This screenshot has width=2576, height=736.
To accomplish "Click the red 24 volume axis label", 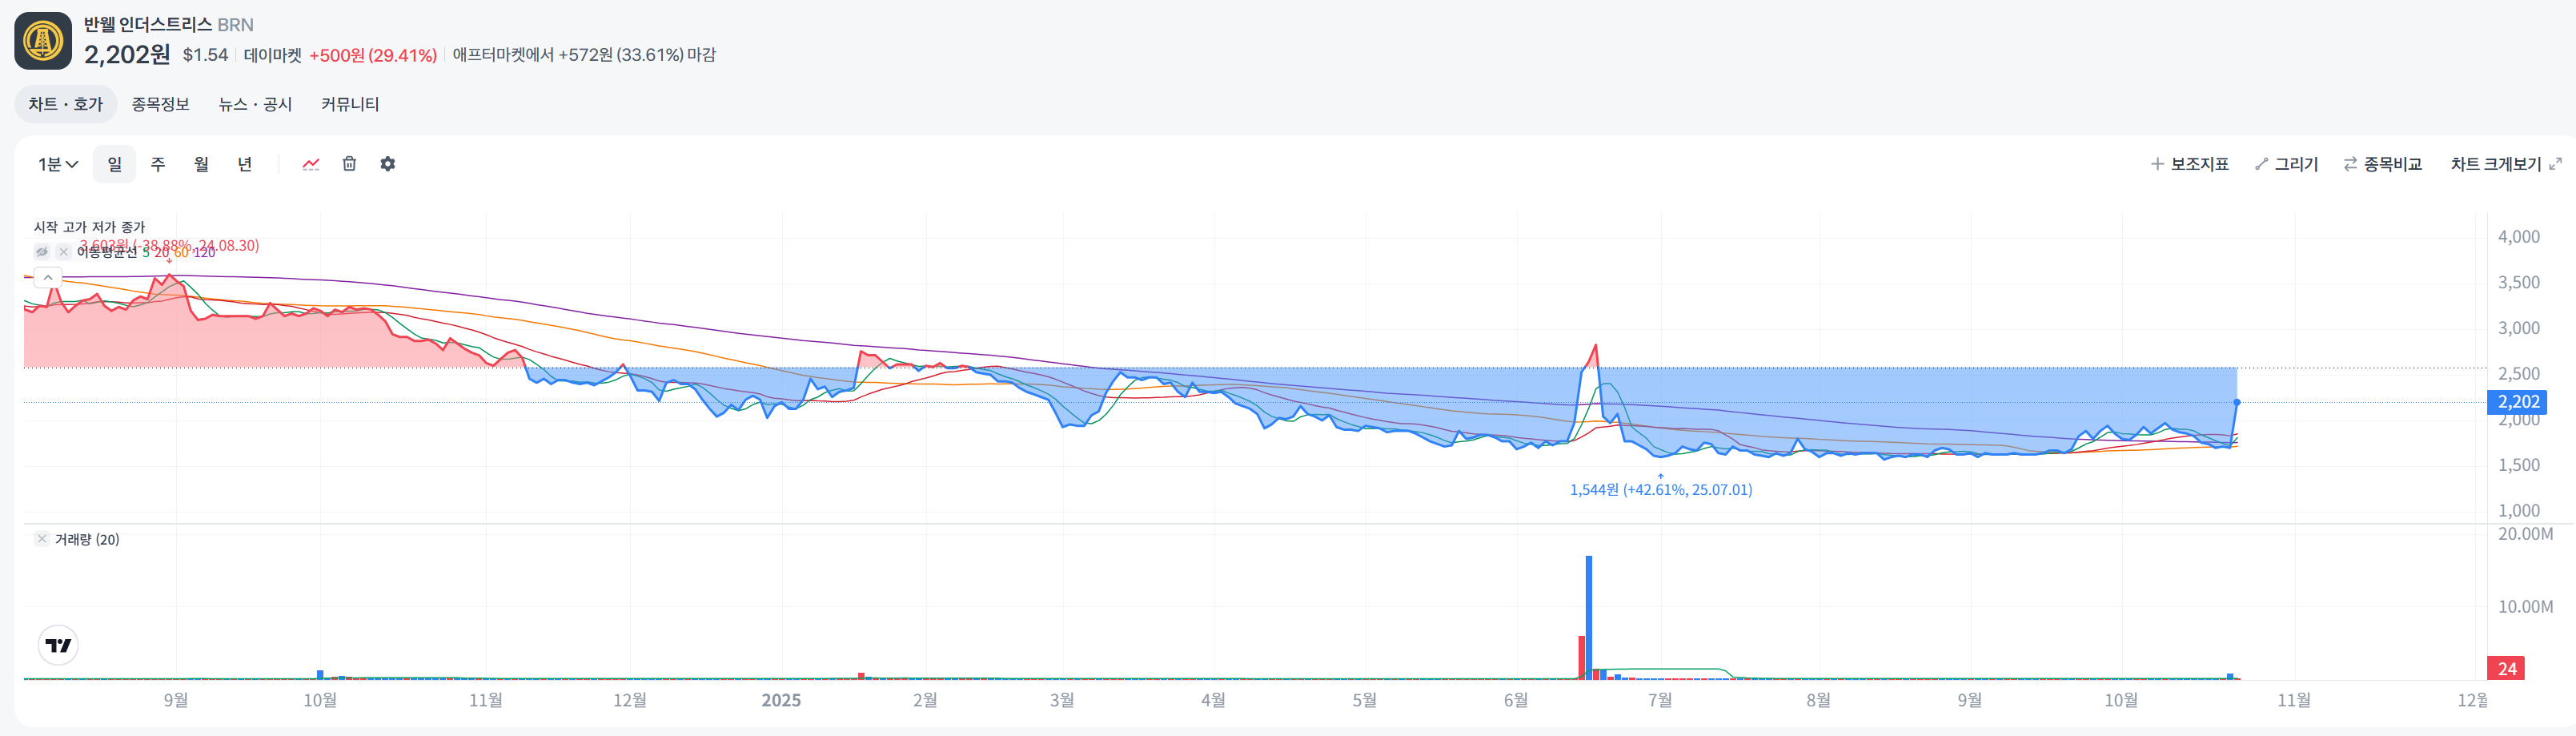I will [x=2506, y=669].
